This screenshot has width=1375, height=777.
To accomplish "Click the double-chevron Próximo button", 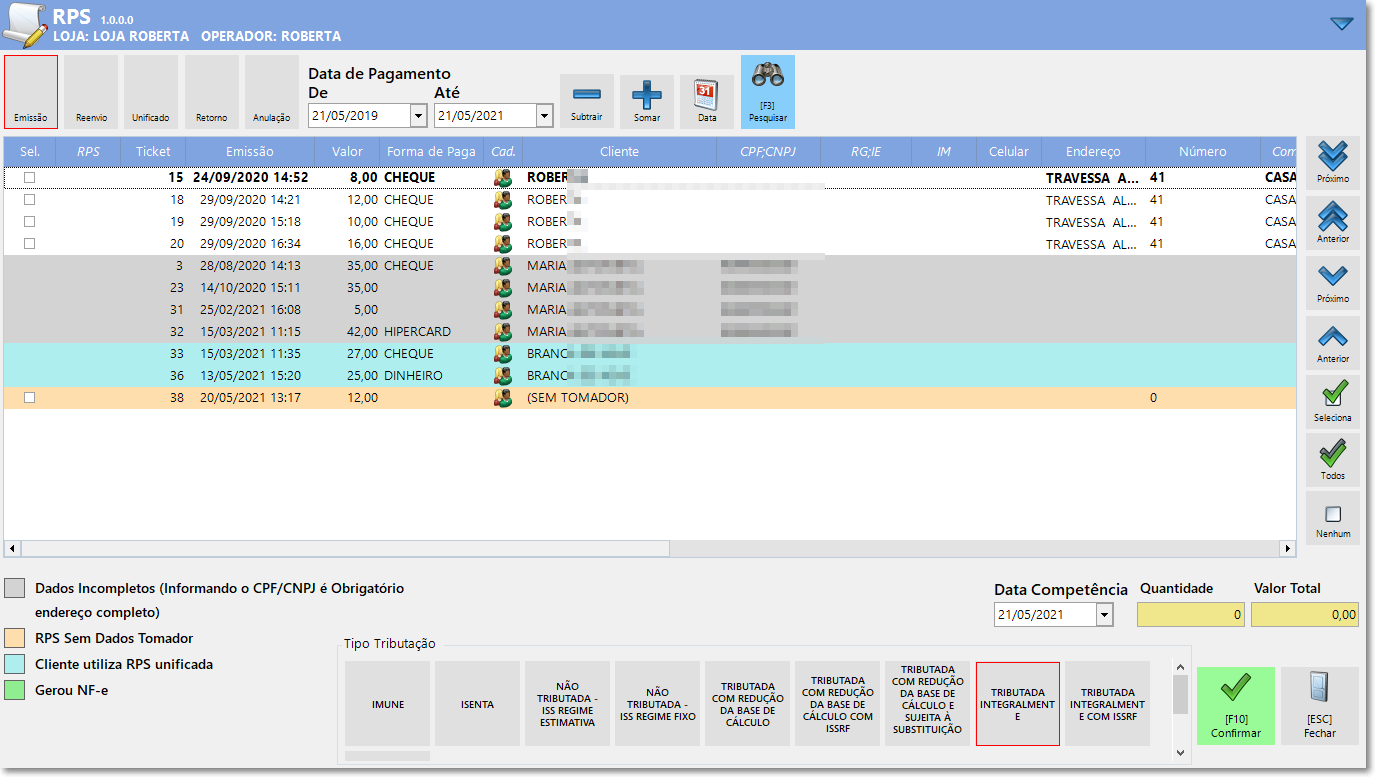I will (x=1333, y=163).
